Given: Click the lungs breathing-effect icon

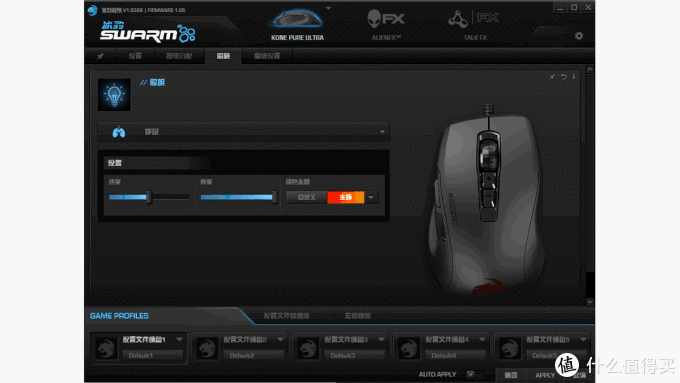Looking at the screenshot, I should tap(118, 132).
